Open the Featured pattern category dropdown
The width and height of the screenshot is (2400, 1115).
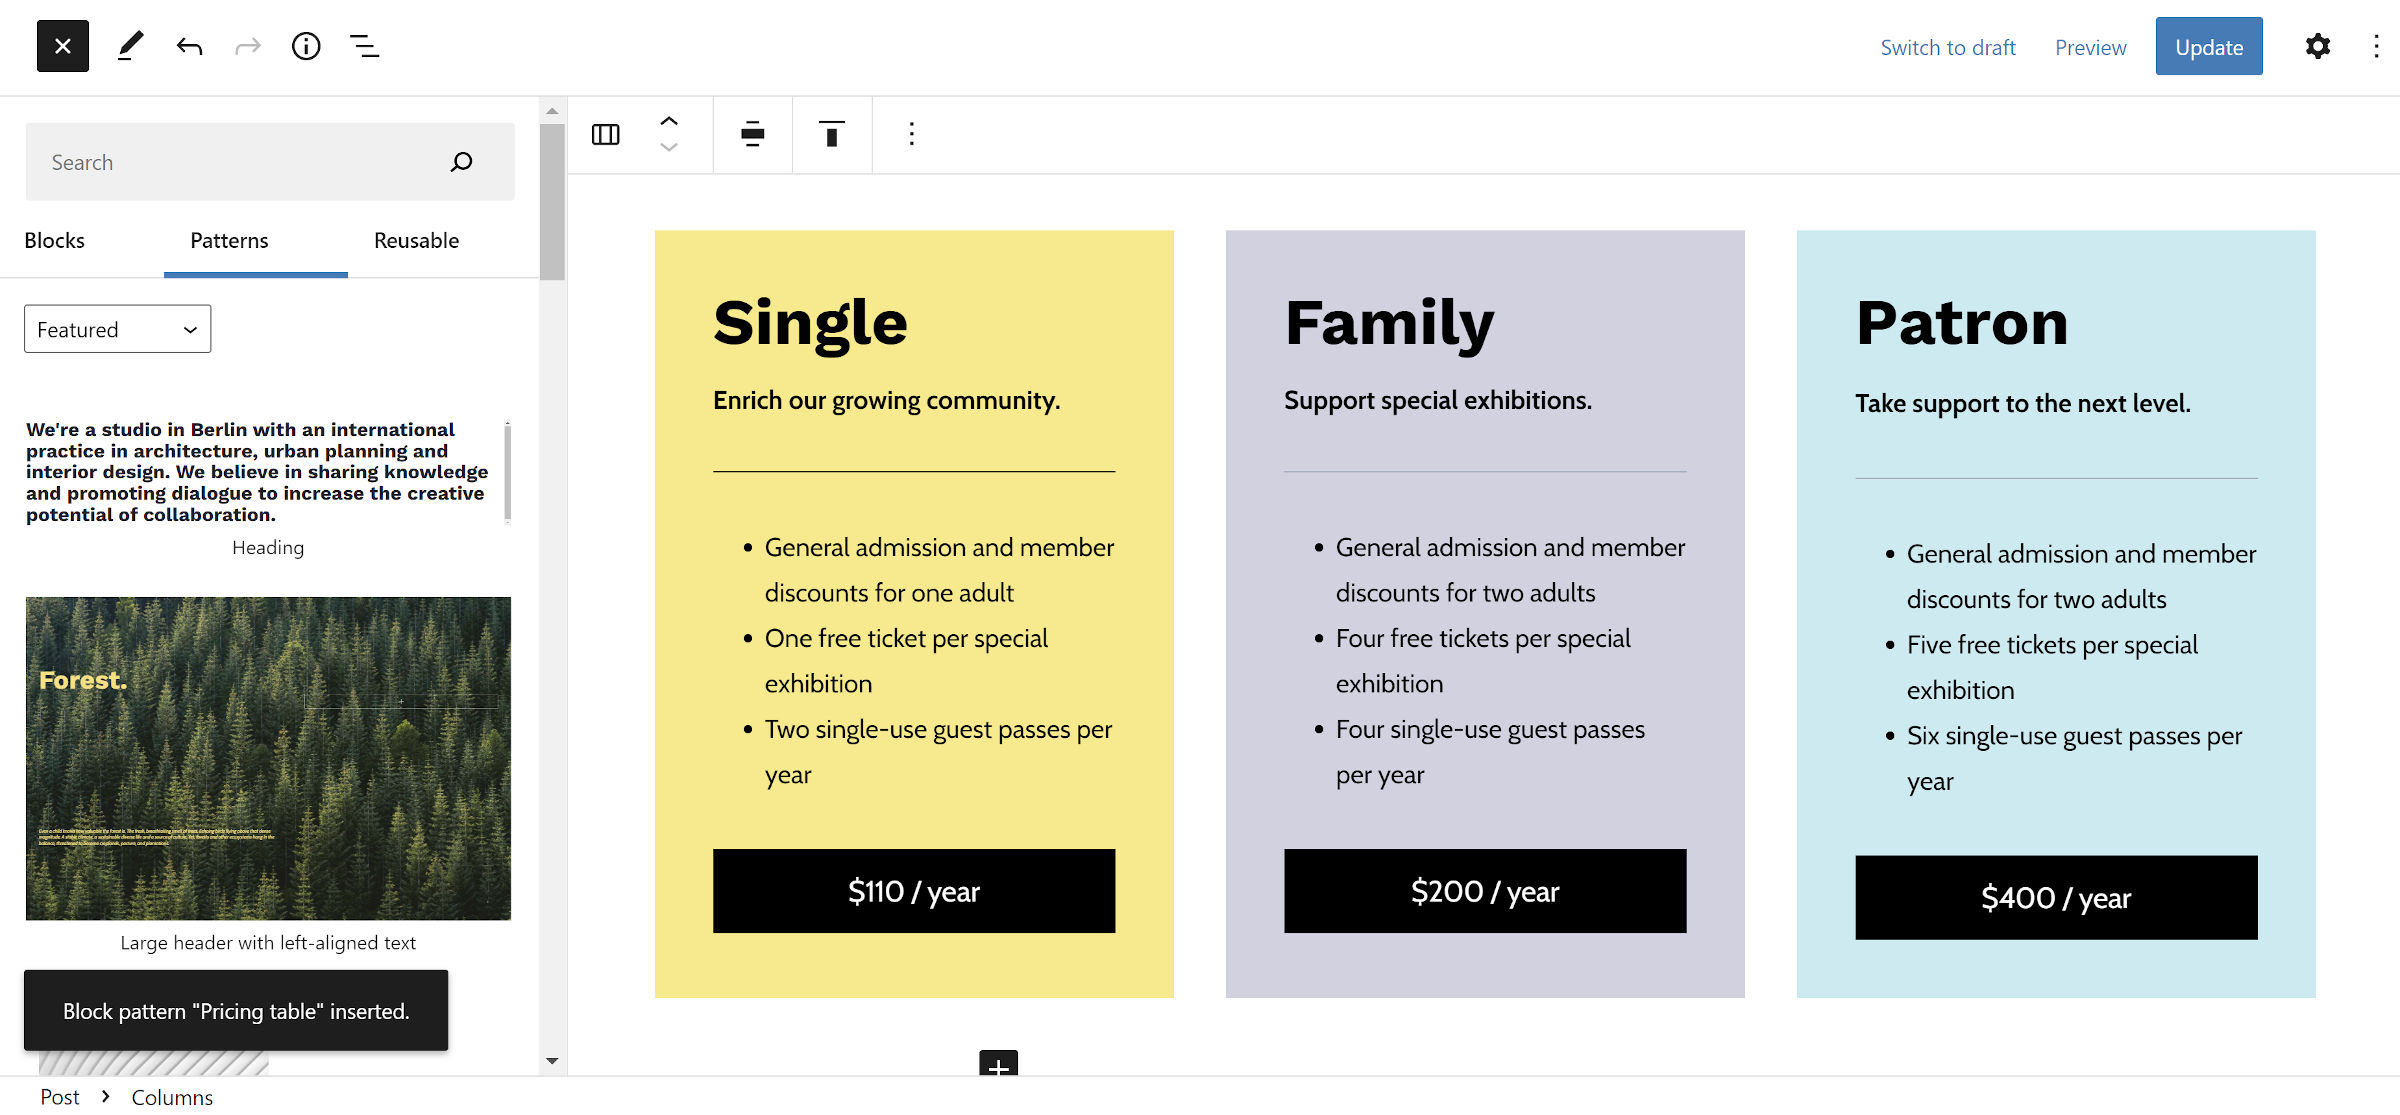pos(117,328)
